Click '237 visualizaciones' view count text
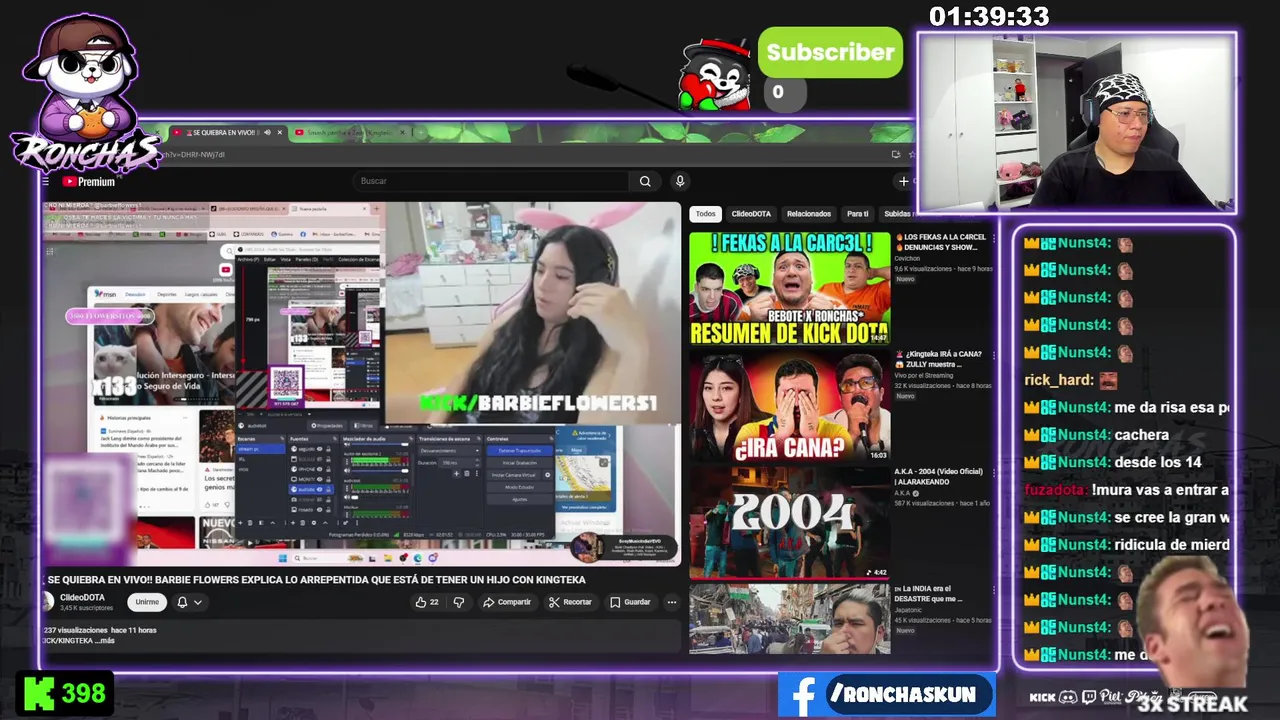 click(75, 631)
